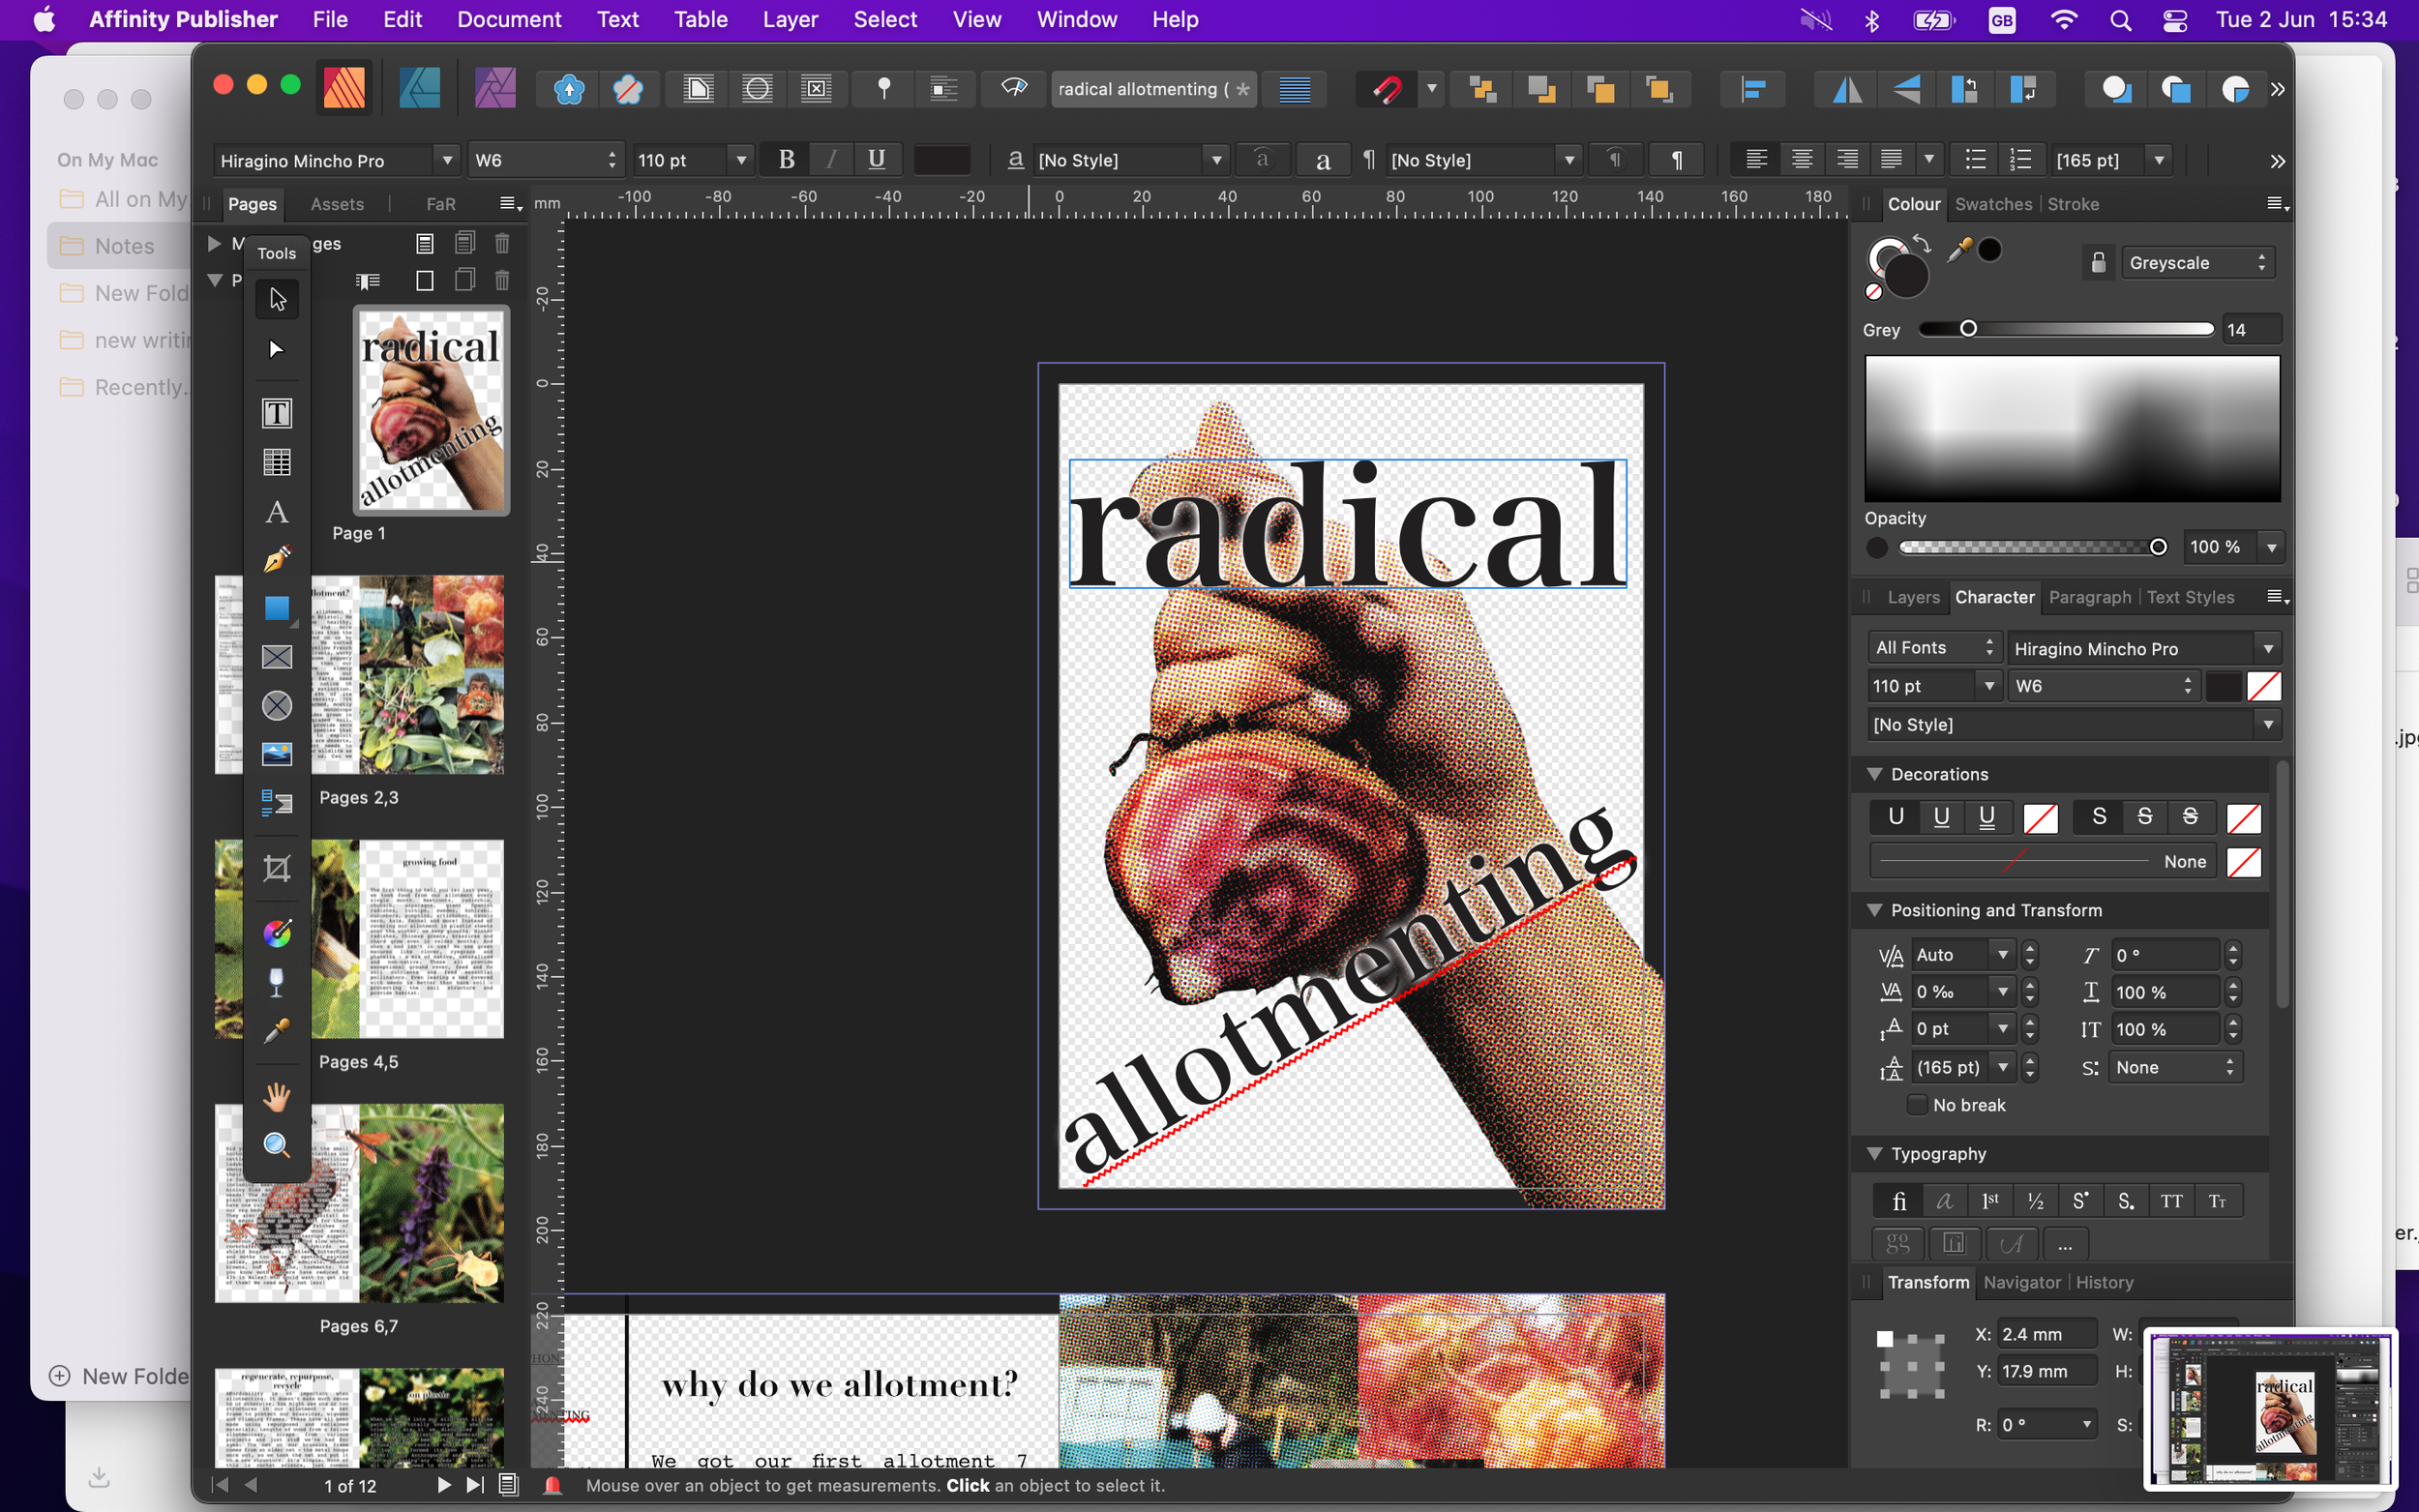Image resolution: width=2419 pixels, height=1512 pixels.
Task: Collapse the Positioning and Transform section
Action: [x=1874, y=910]
